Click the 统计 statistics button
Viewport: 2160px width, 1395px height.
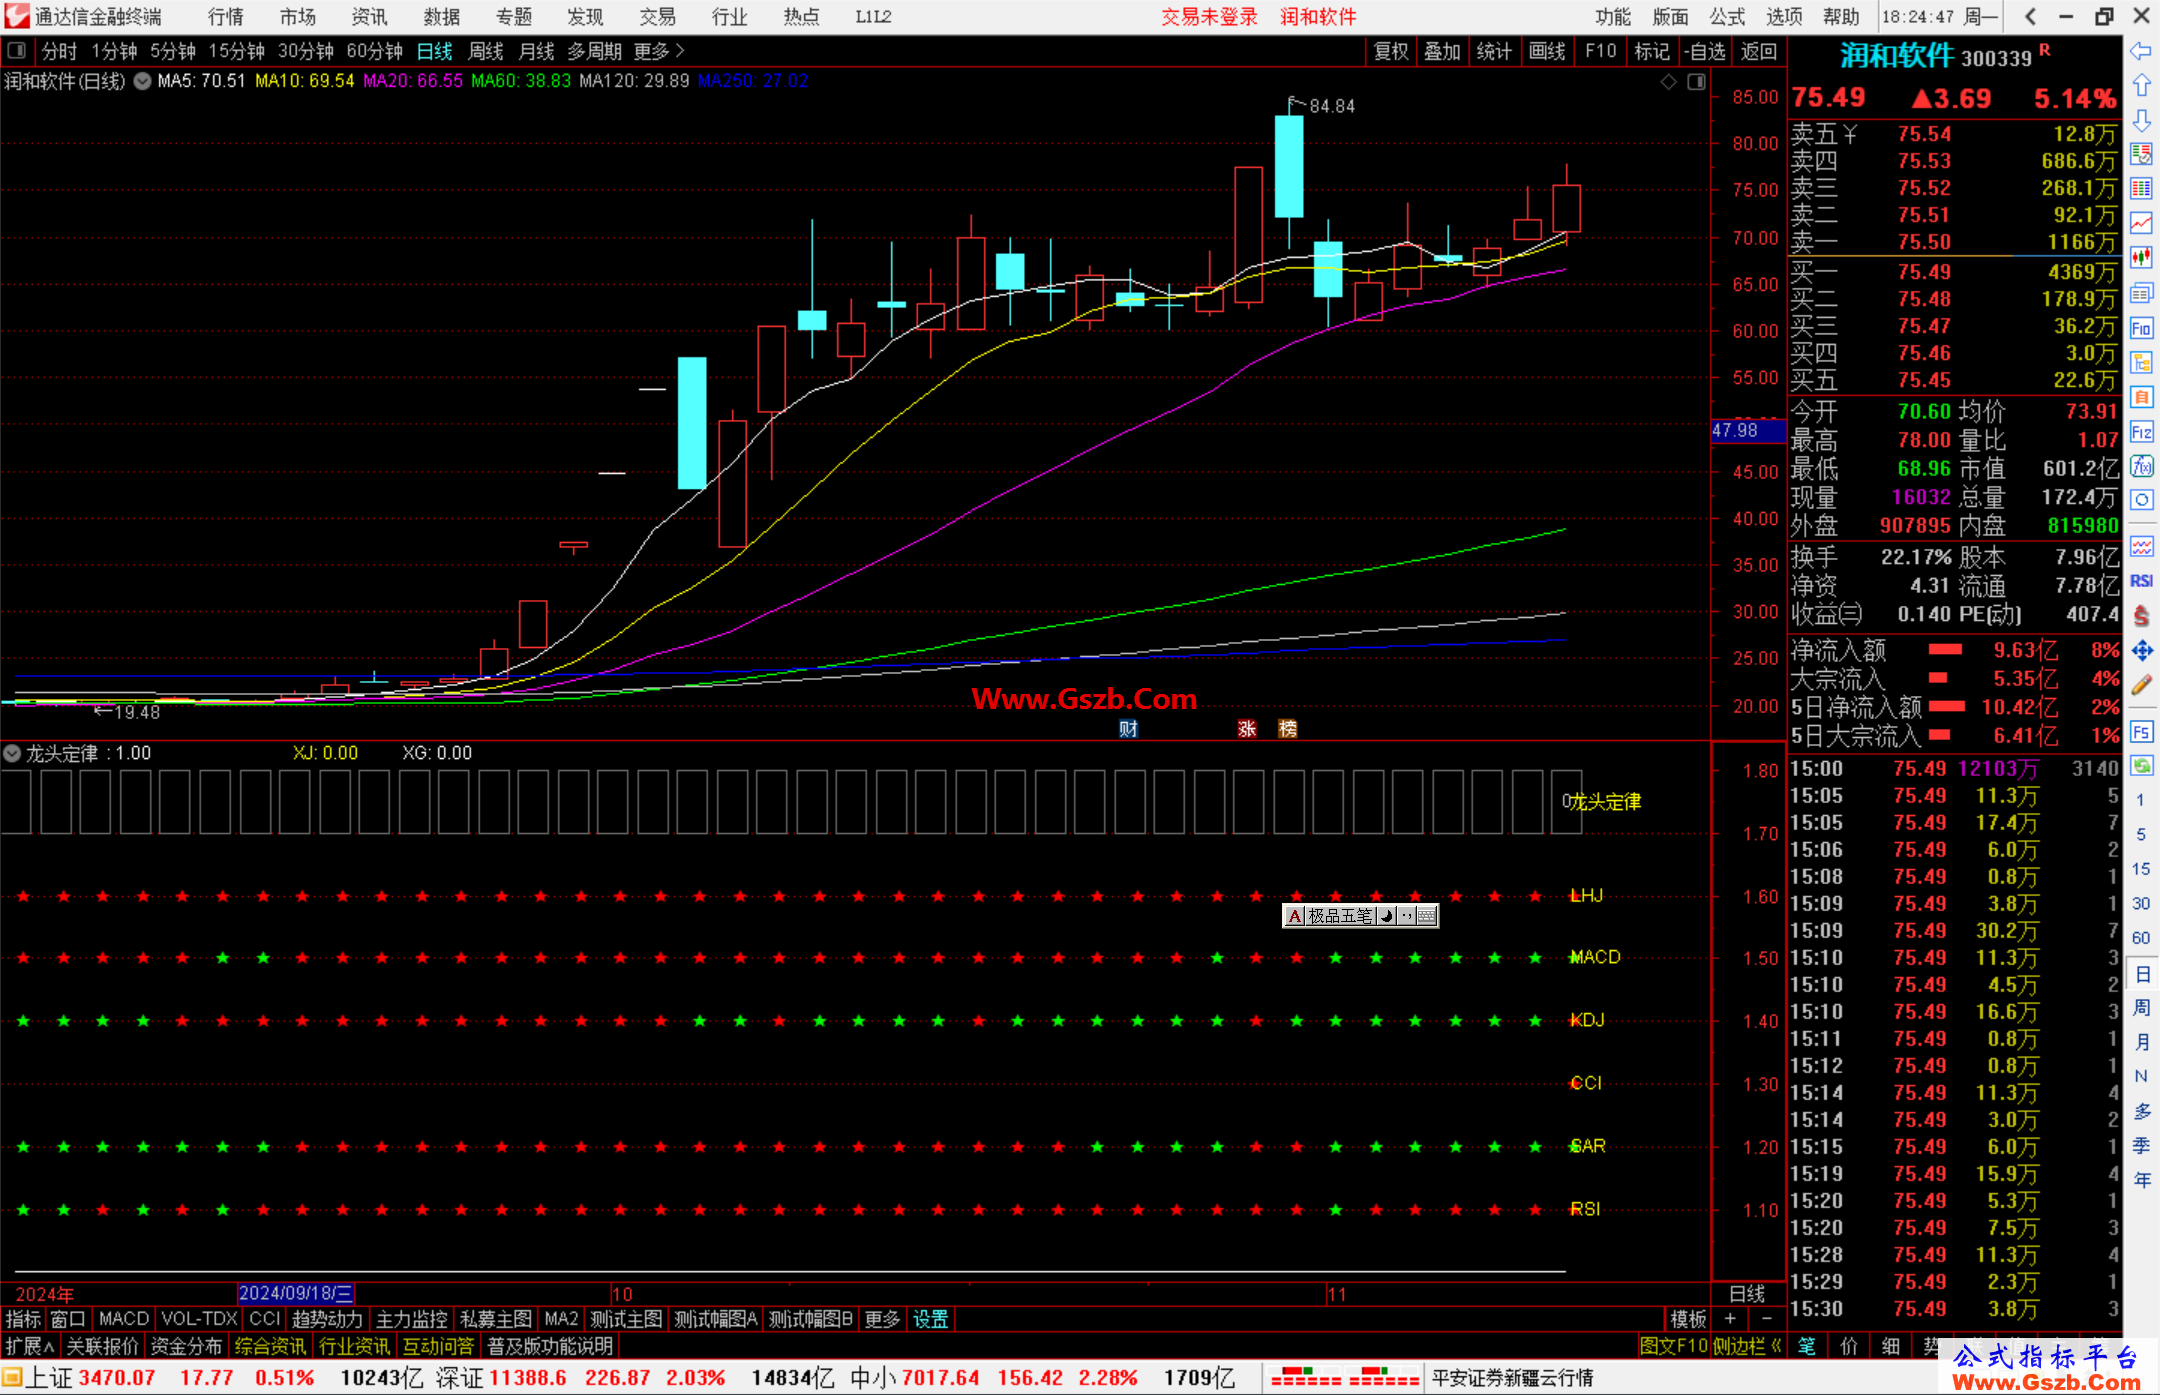pos(1495,51)
